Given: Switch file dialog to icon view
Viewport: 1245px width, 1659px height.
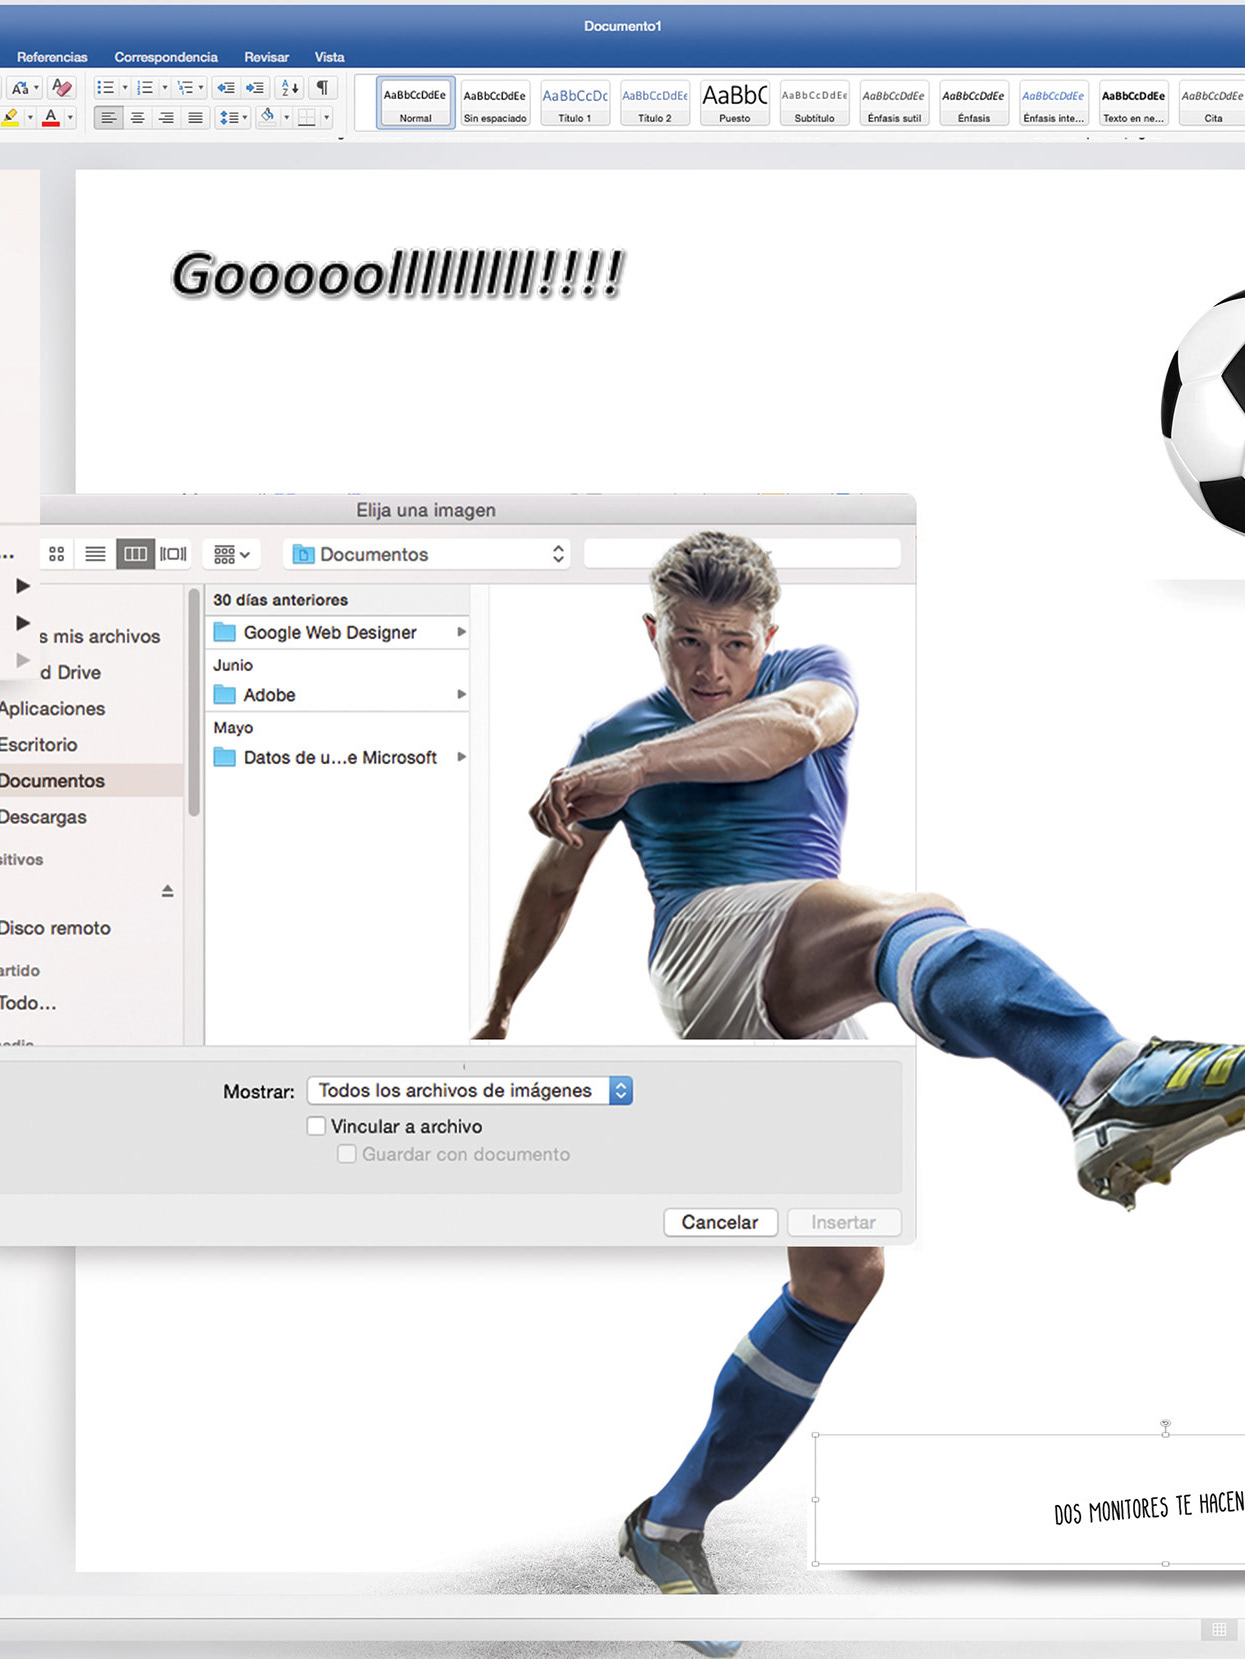Looking at the screenshot, I should point(57,554).
